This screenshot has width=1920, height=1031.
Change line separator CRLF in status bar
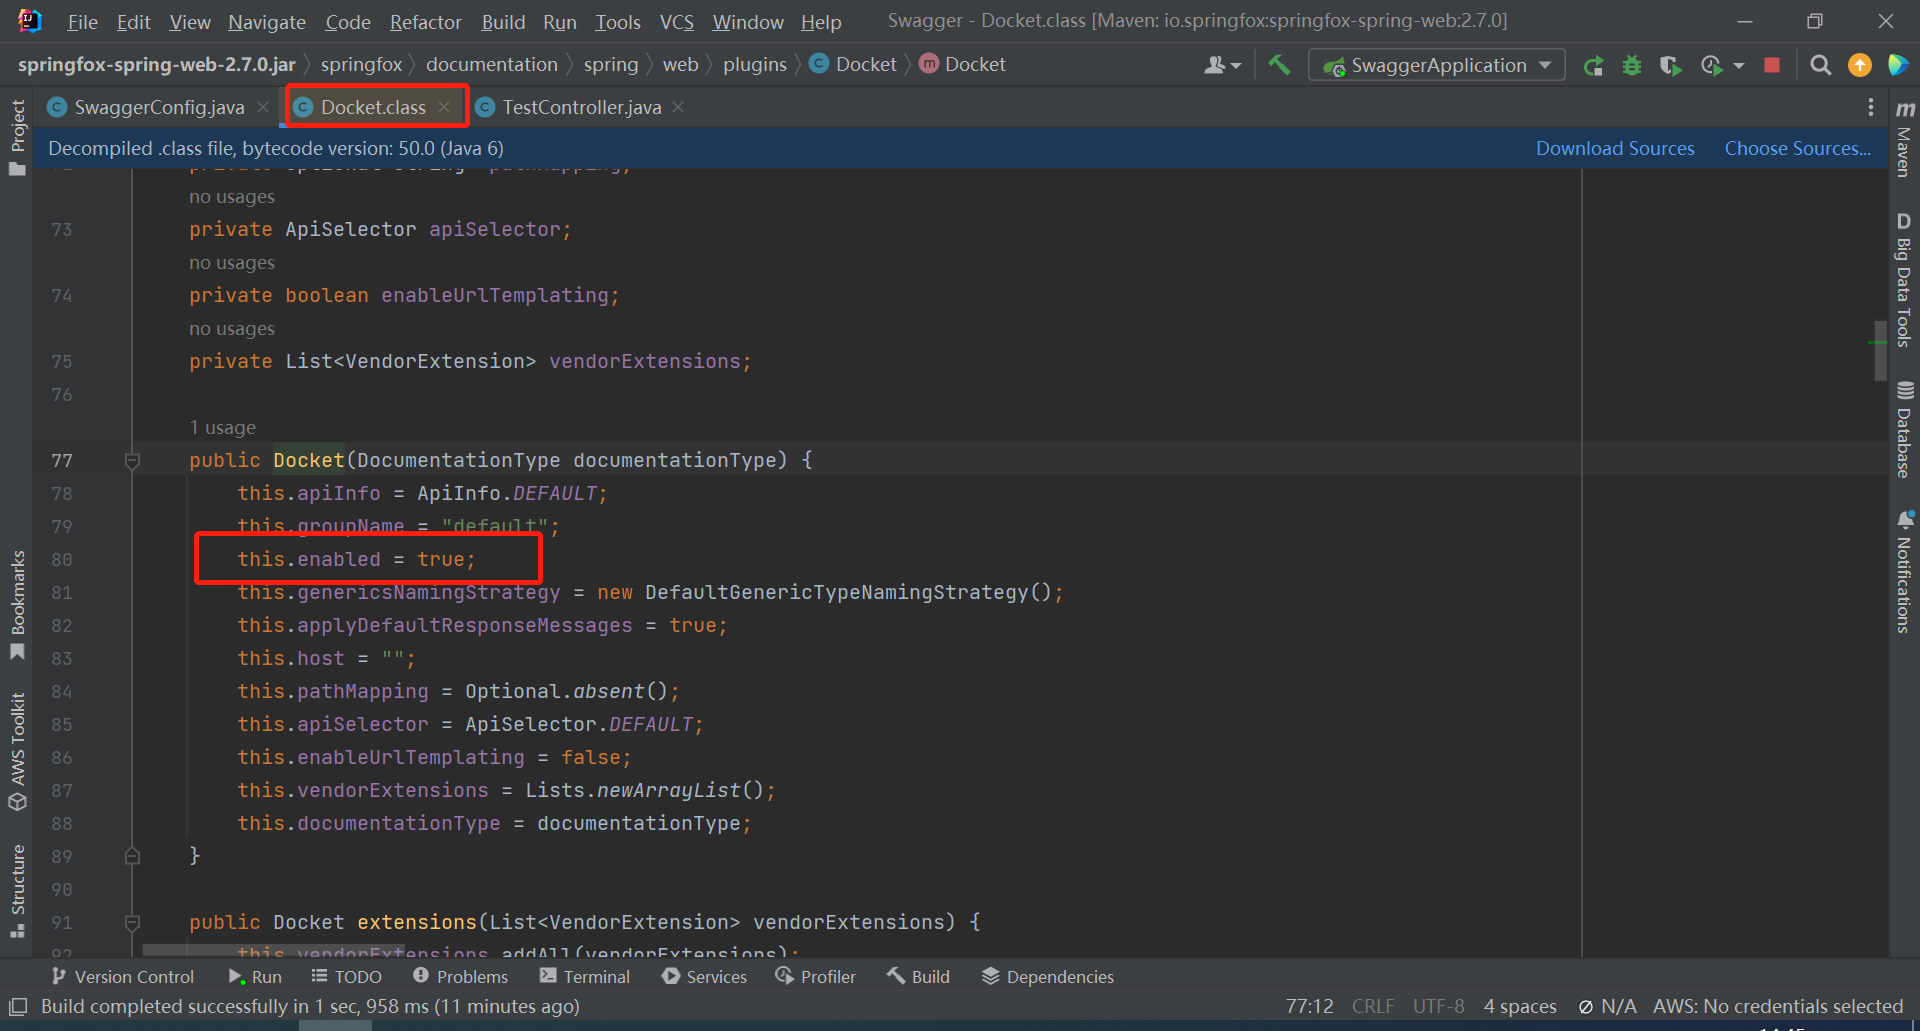[1373, 1006]
